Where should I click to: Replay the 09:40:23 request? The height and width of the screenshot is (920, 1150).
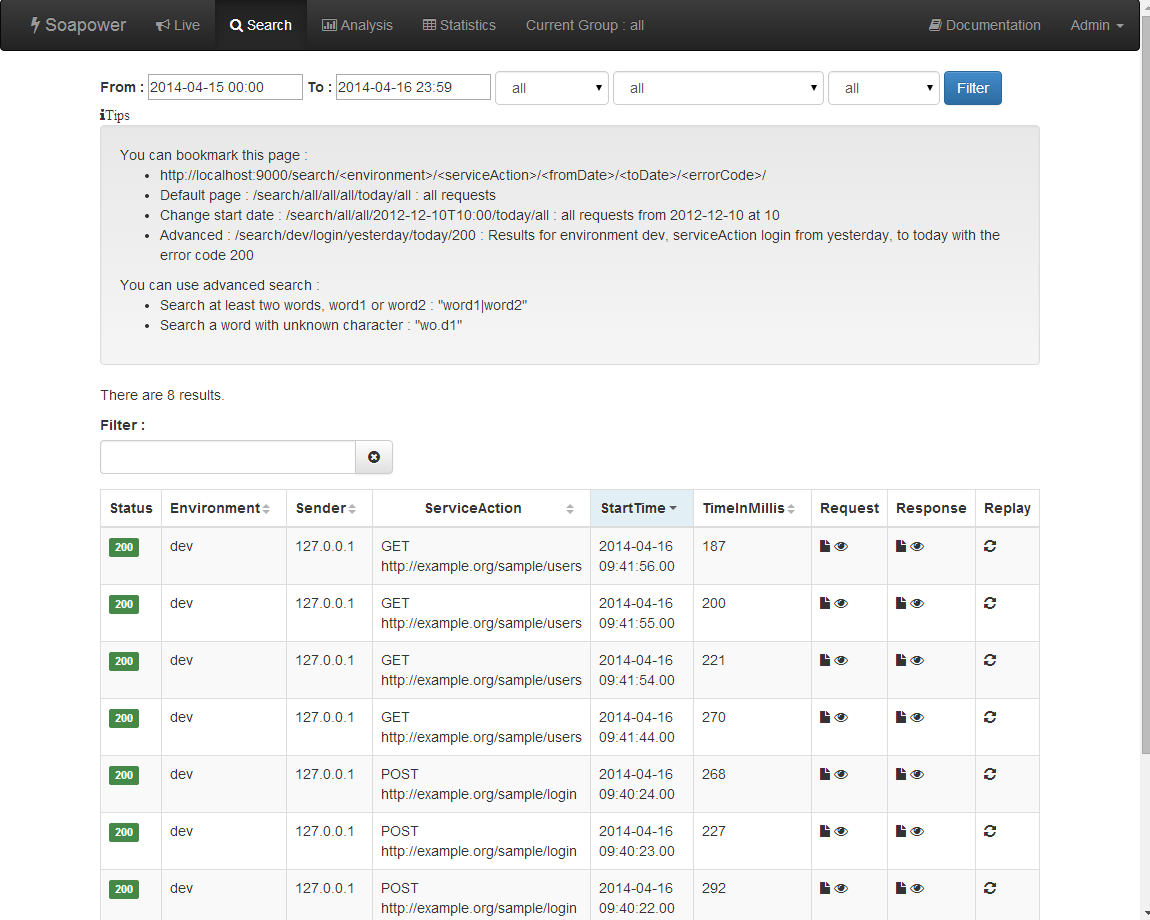coord(990,831)
